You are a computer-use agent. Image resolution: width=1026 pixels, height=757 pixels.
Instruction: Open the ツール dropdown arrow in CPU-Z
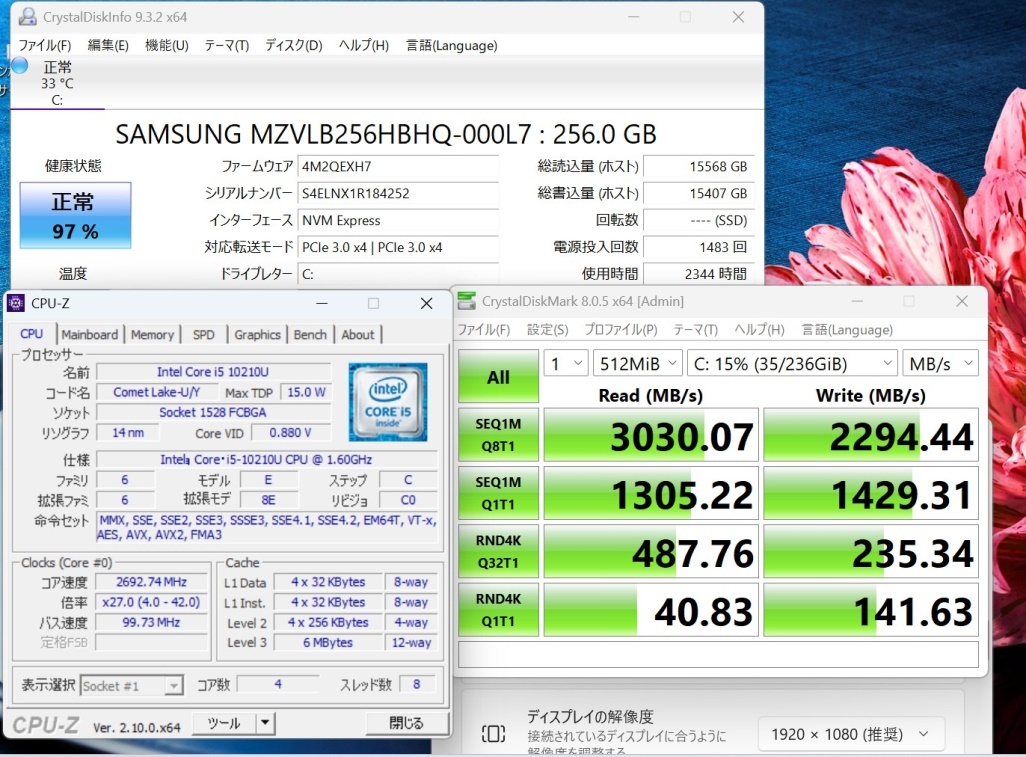[x=265, y=723]
